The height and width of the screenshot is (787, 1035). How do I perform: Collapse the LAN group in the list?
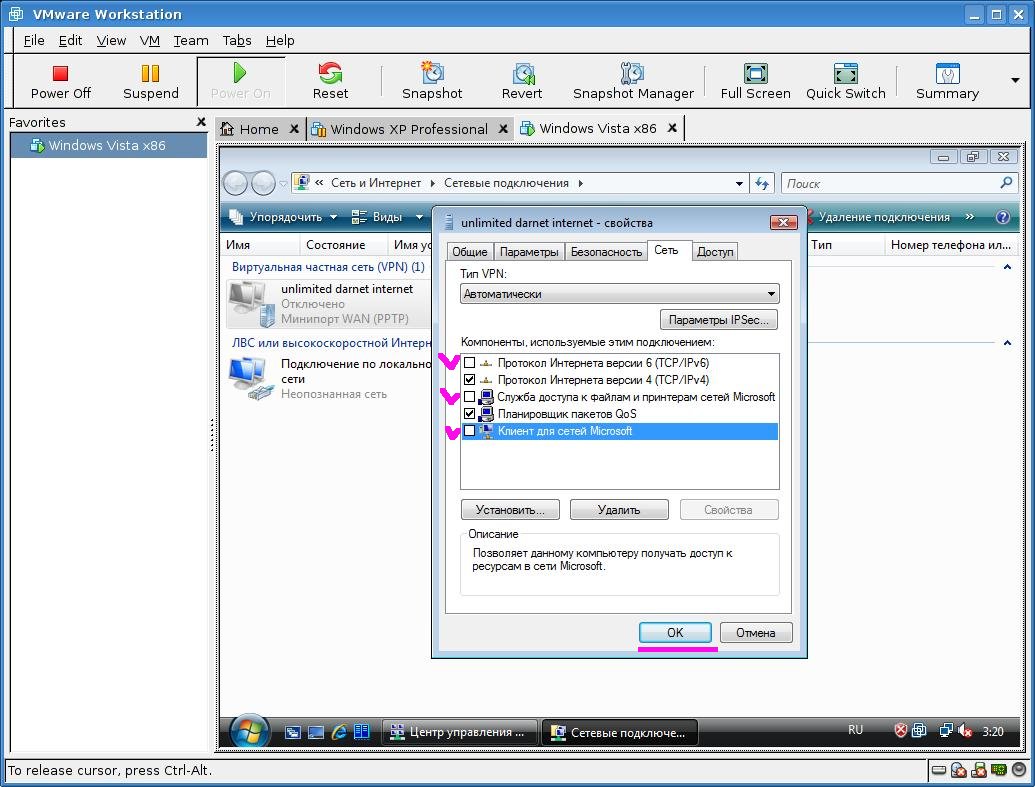(x=1007, y=343)
